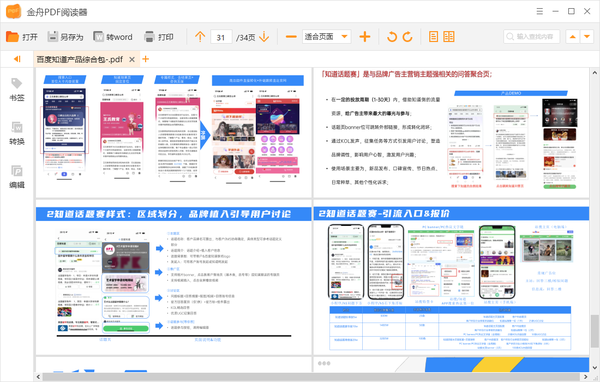Open a file with the 打开 button
The width and height of the screenshot is (600, 382).
(x=22, y=37)
